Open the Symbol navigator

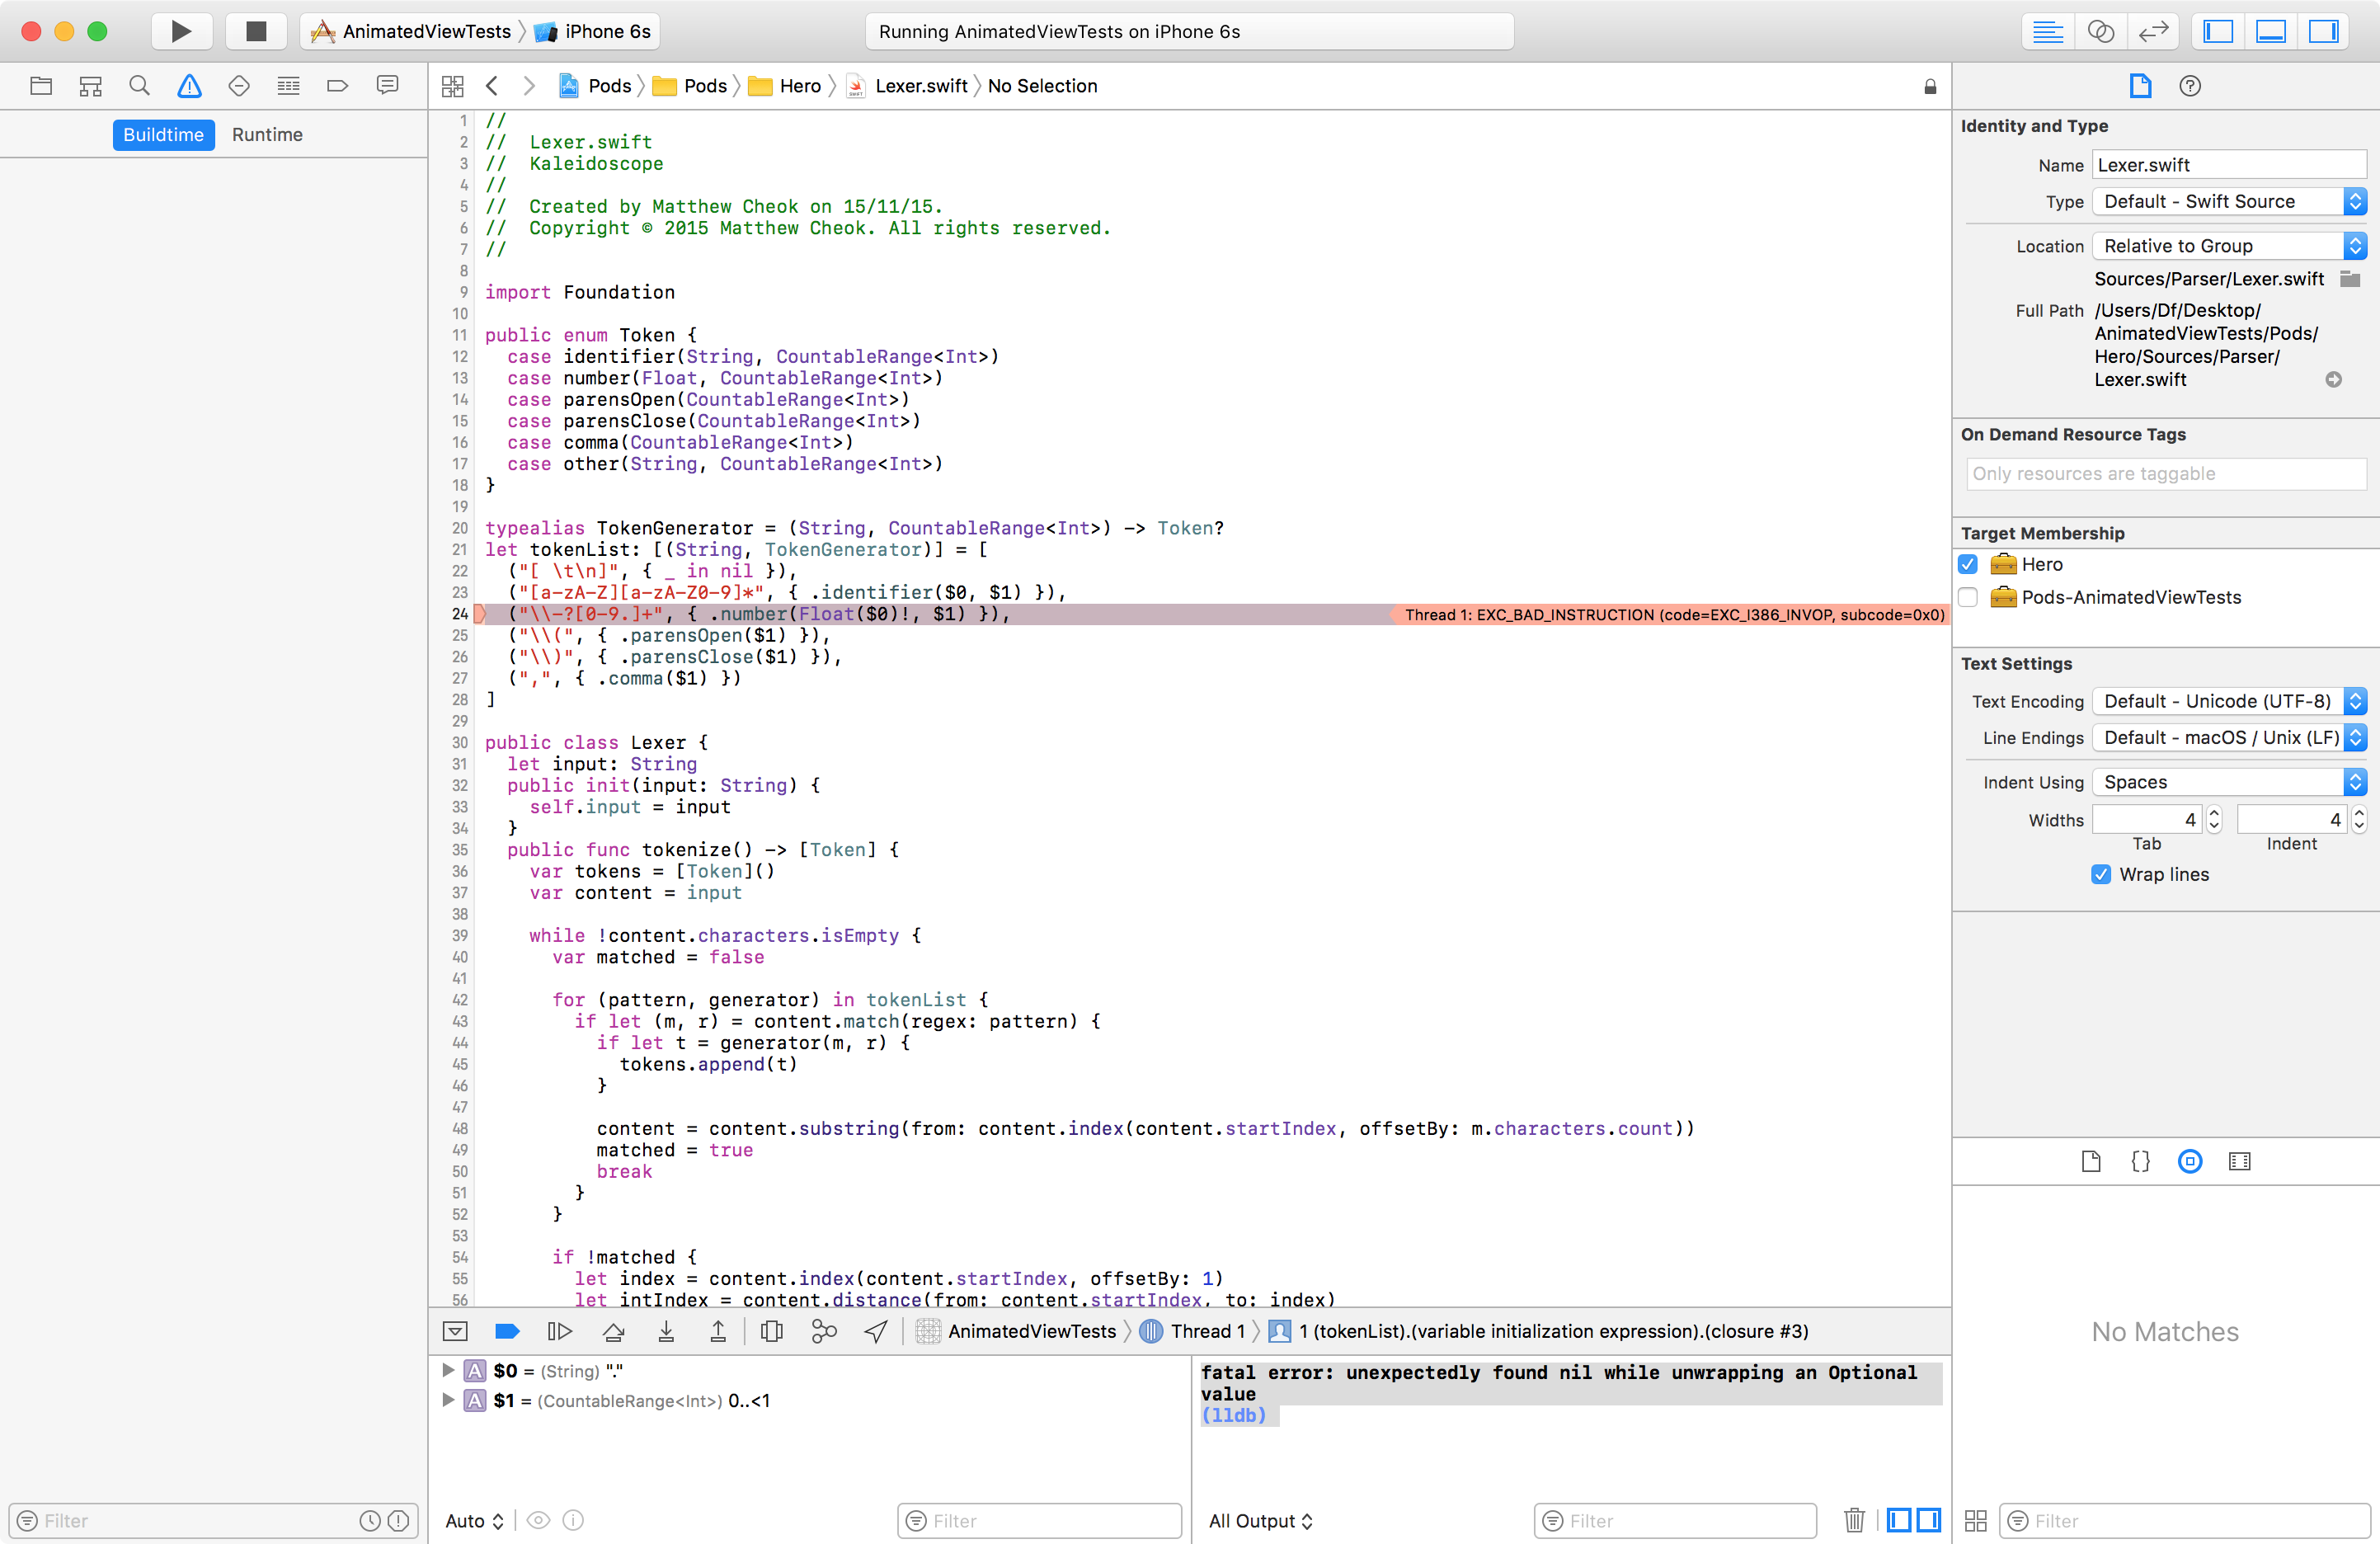click(x=90, y=86)
